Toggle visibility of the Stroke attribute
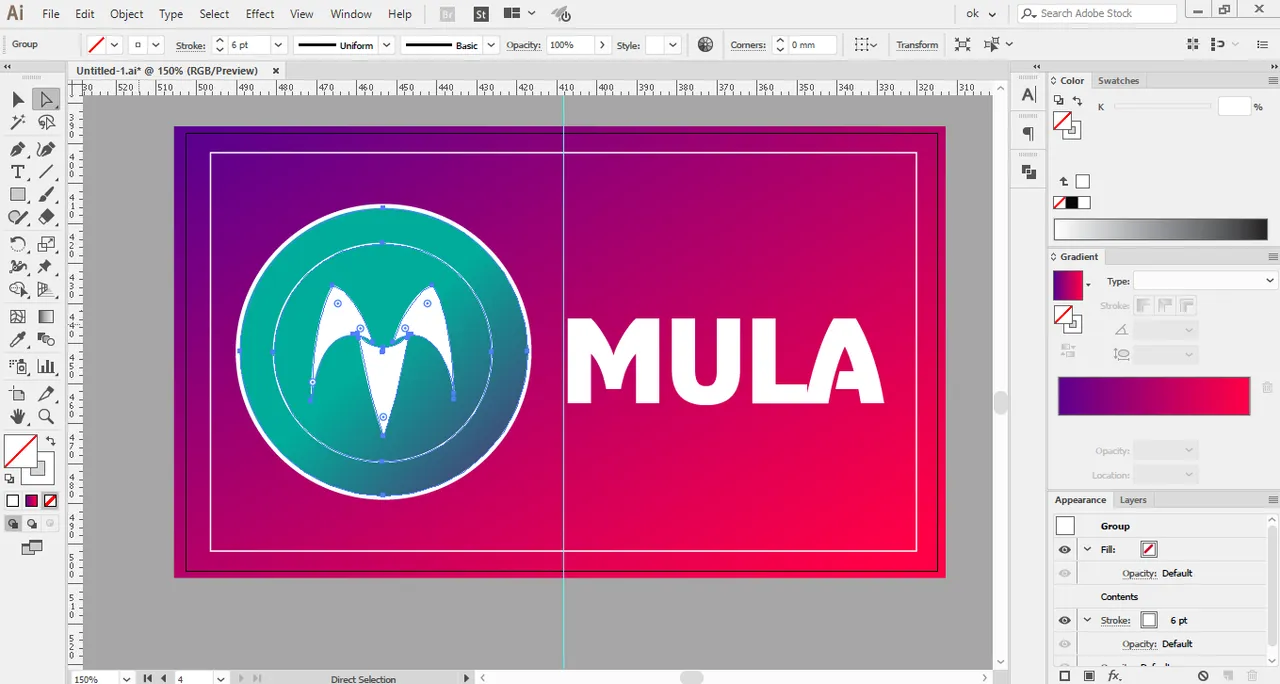The image size is (1280, 684). click(1064, 620)
